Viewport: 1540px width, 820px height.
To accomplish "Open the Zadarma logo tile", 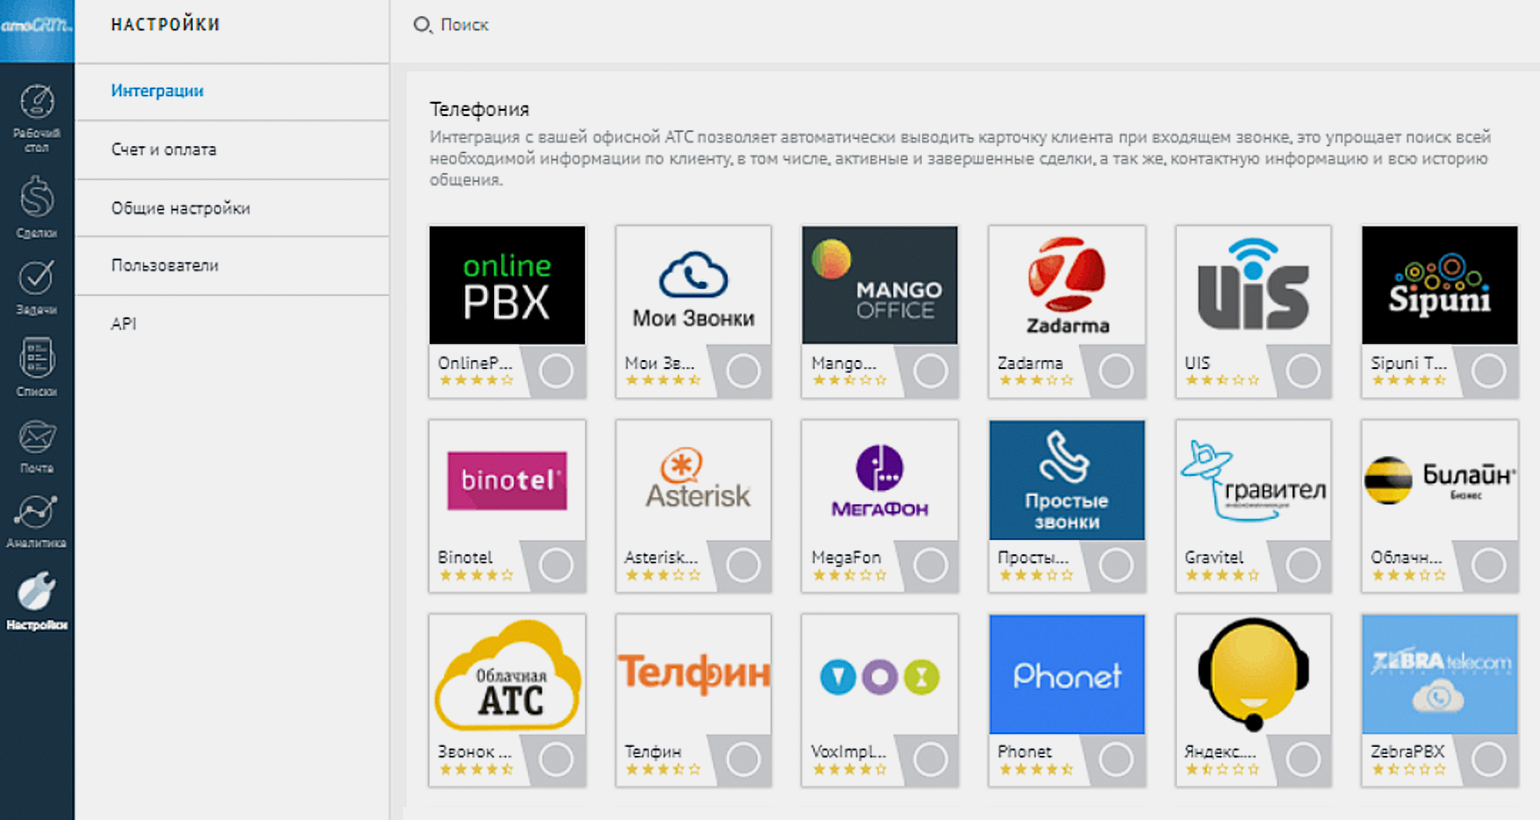I will 1067,285.
